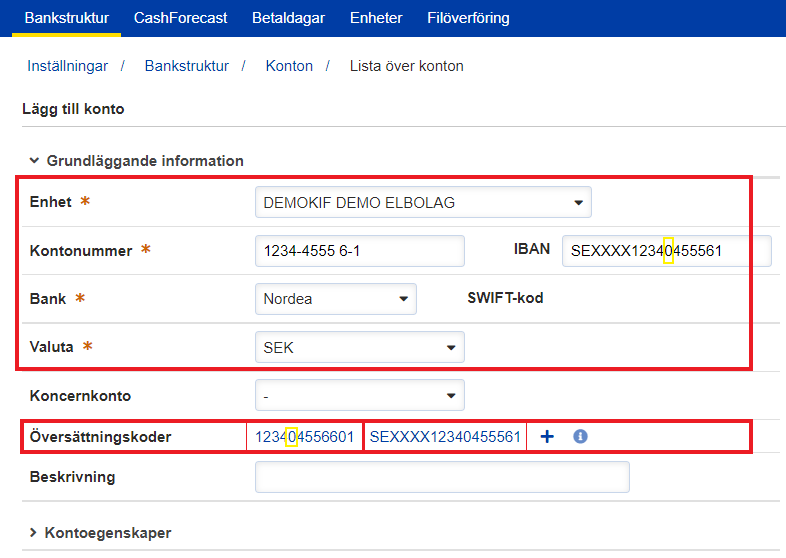Open the Valuta dropdown showing SEK
This screenshot has width=786, height=558.
tap(360, 348)
